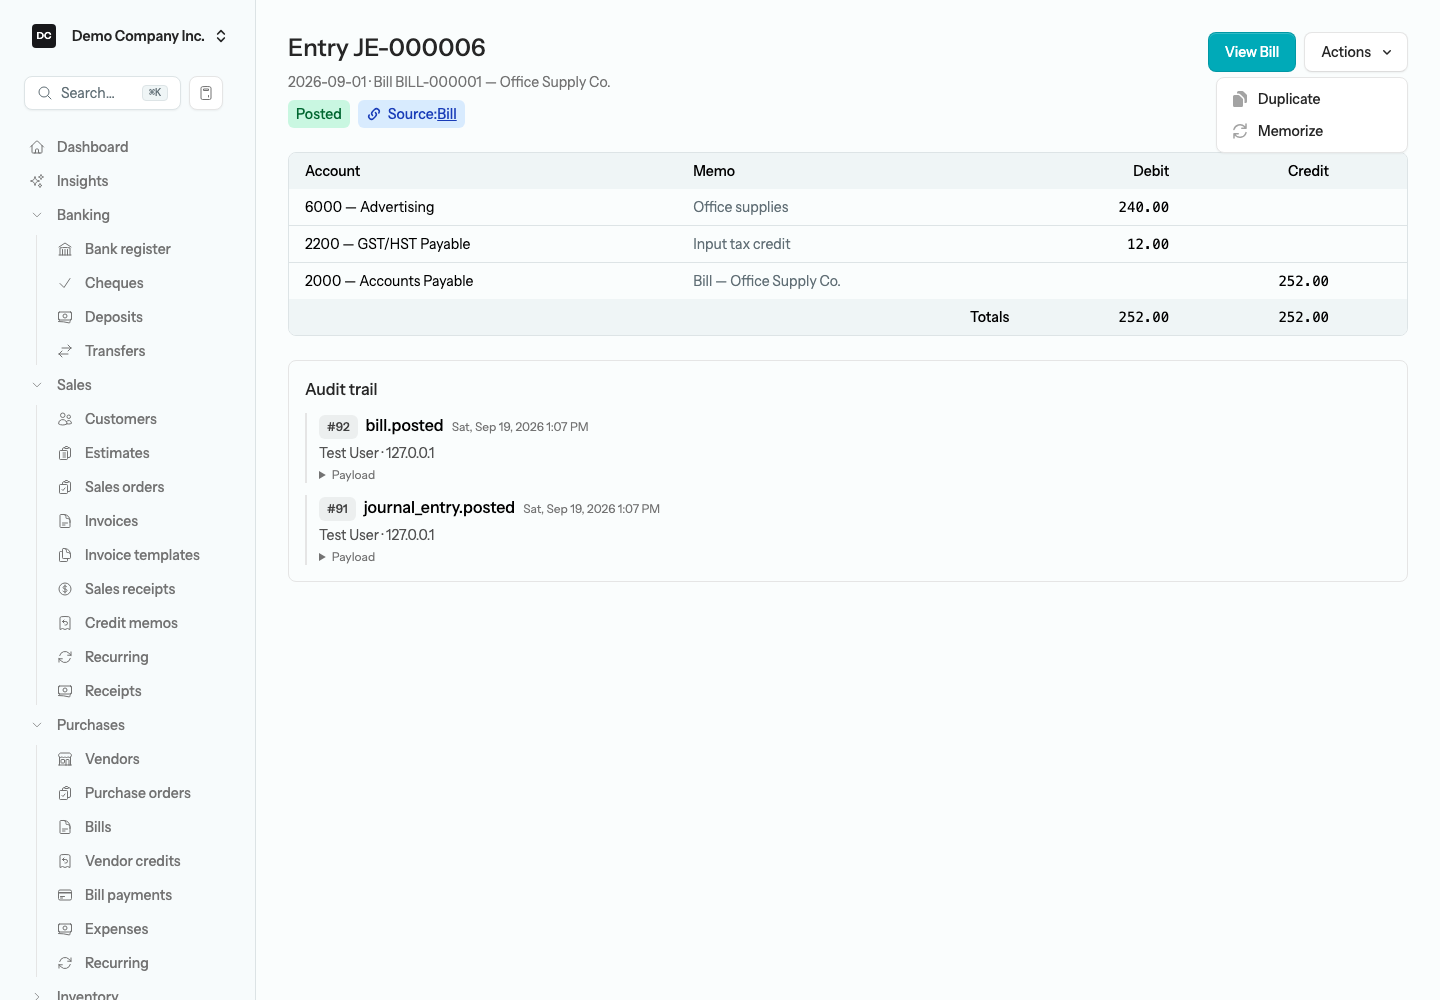The height and width of the screenshot is (1000, 1440).
Task: Click the Cheques checkmark icon
Action: click(65, 283)
